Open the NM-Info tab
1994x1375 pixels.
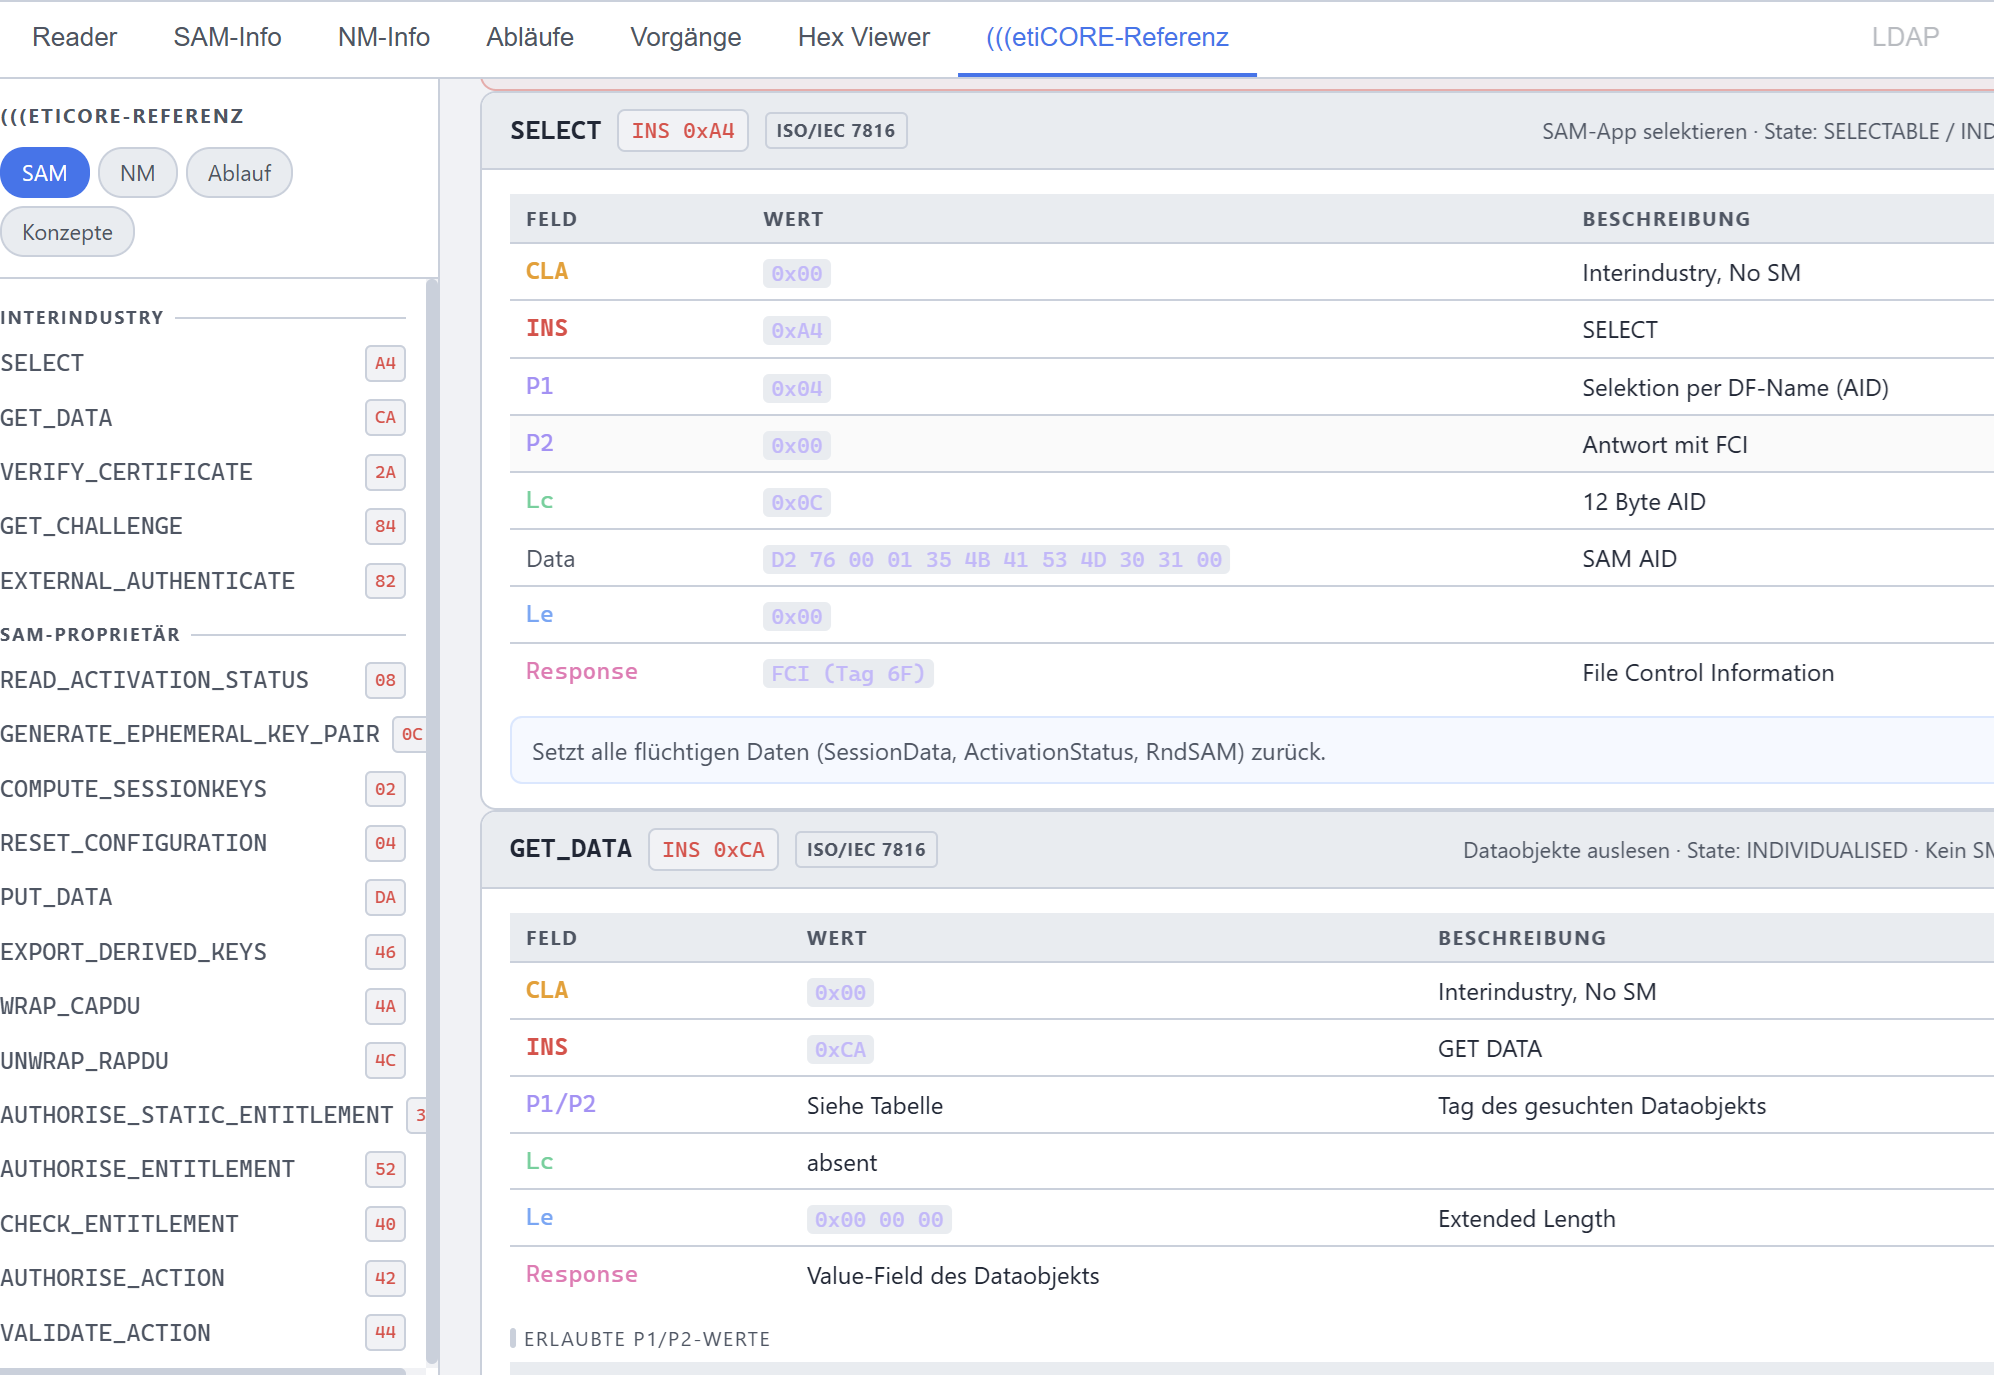click(383, 37)
